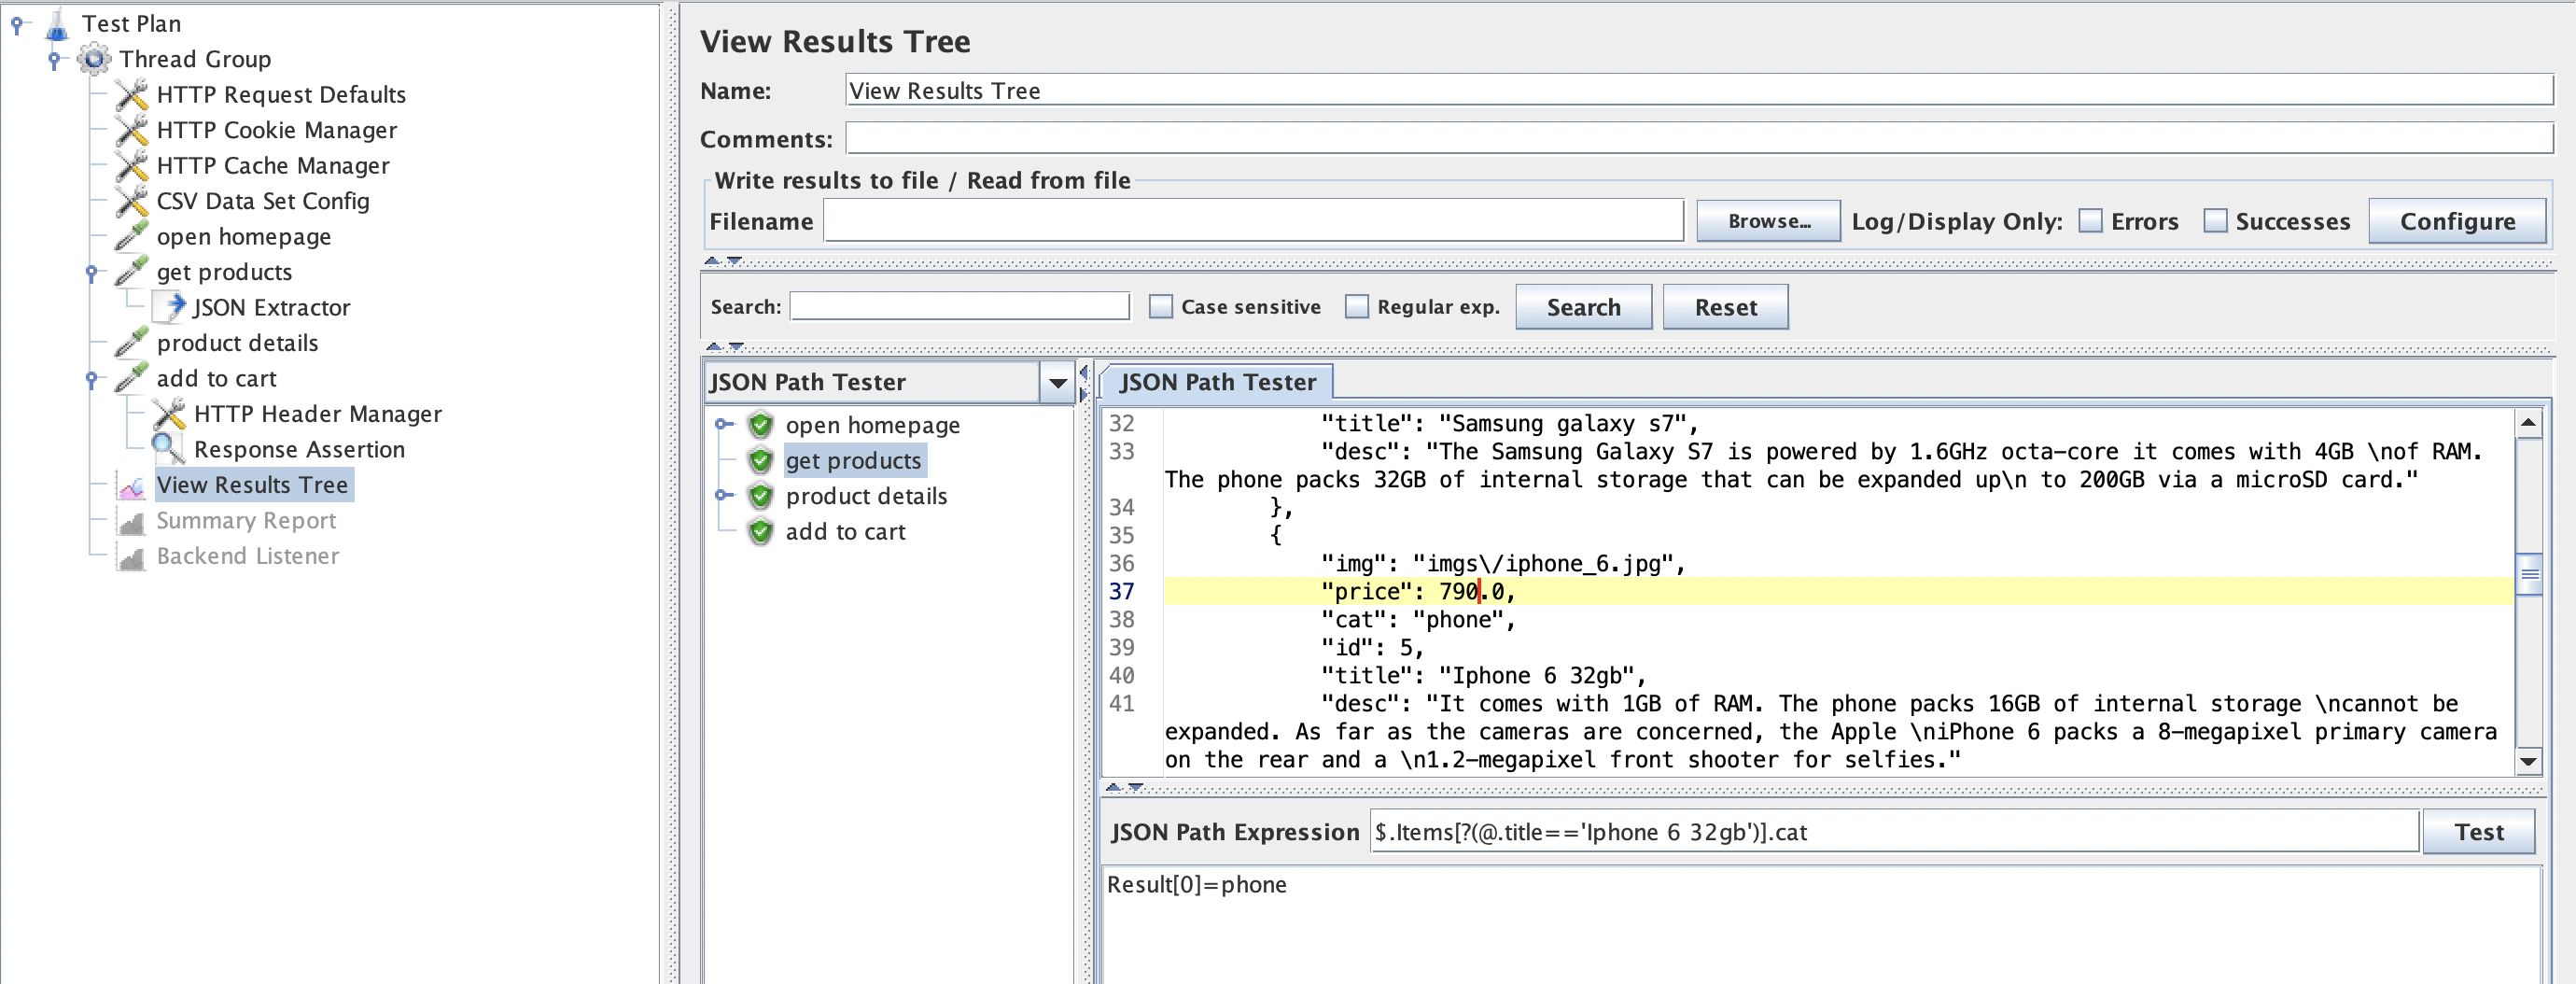
Task: Expand the product details result node
Action: pos(724,496)
